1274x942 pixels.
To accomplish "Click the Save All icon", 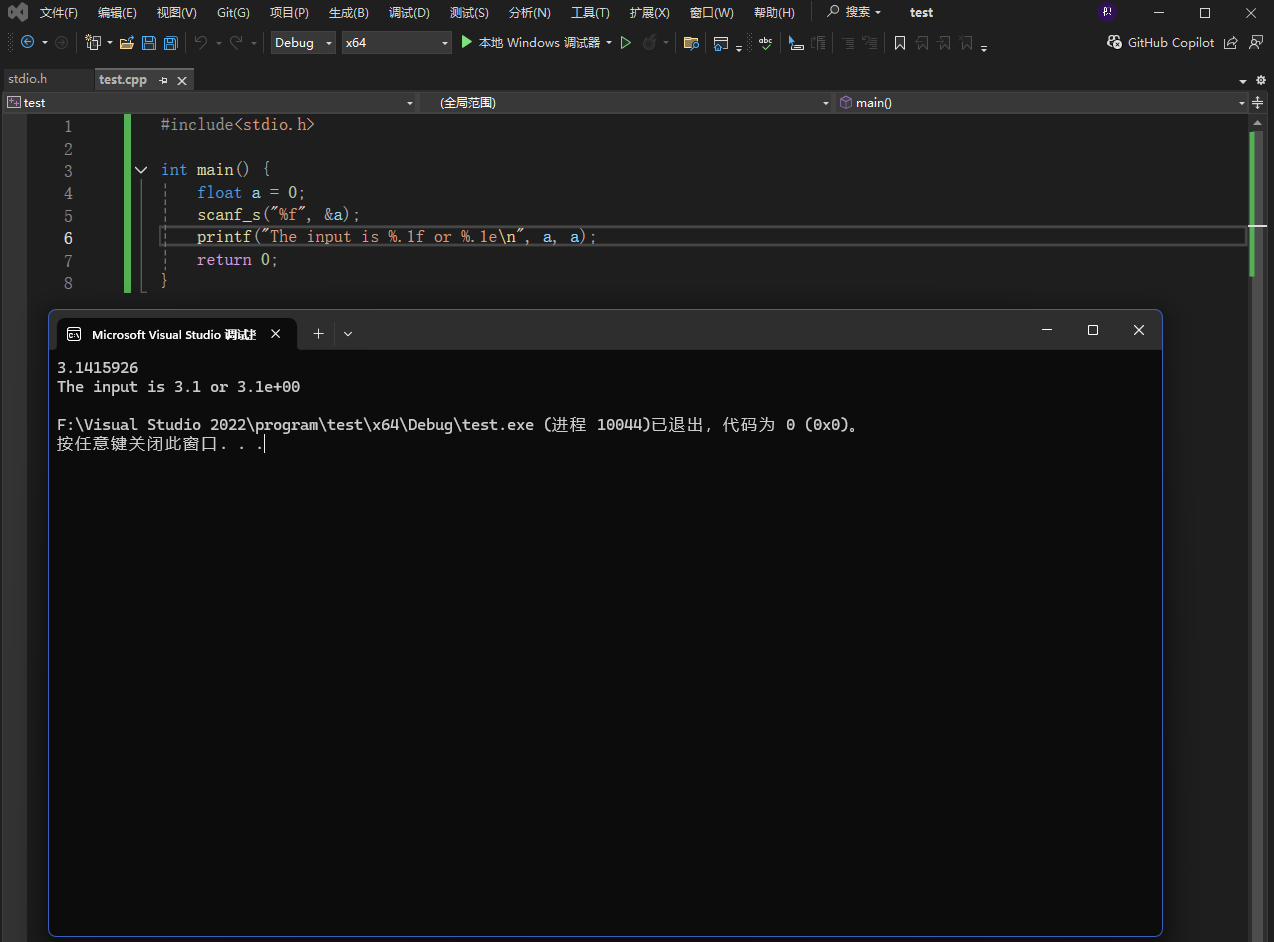I will point(171,43).
